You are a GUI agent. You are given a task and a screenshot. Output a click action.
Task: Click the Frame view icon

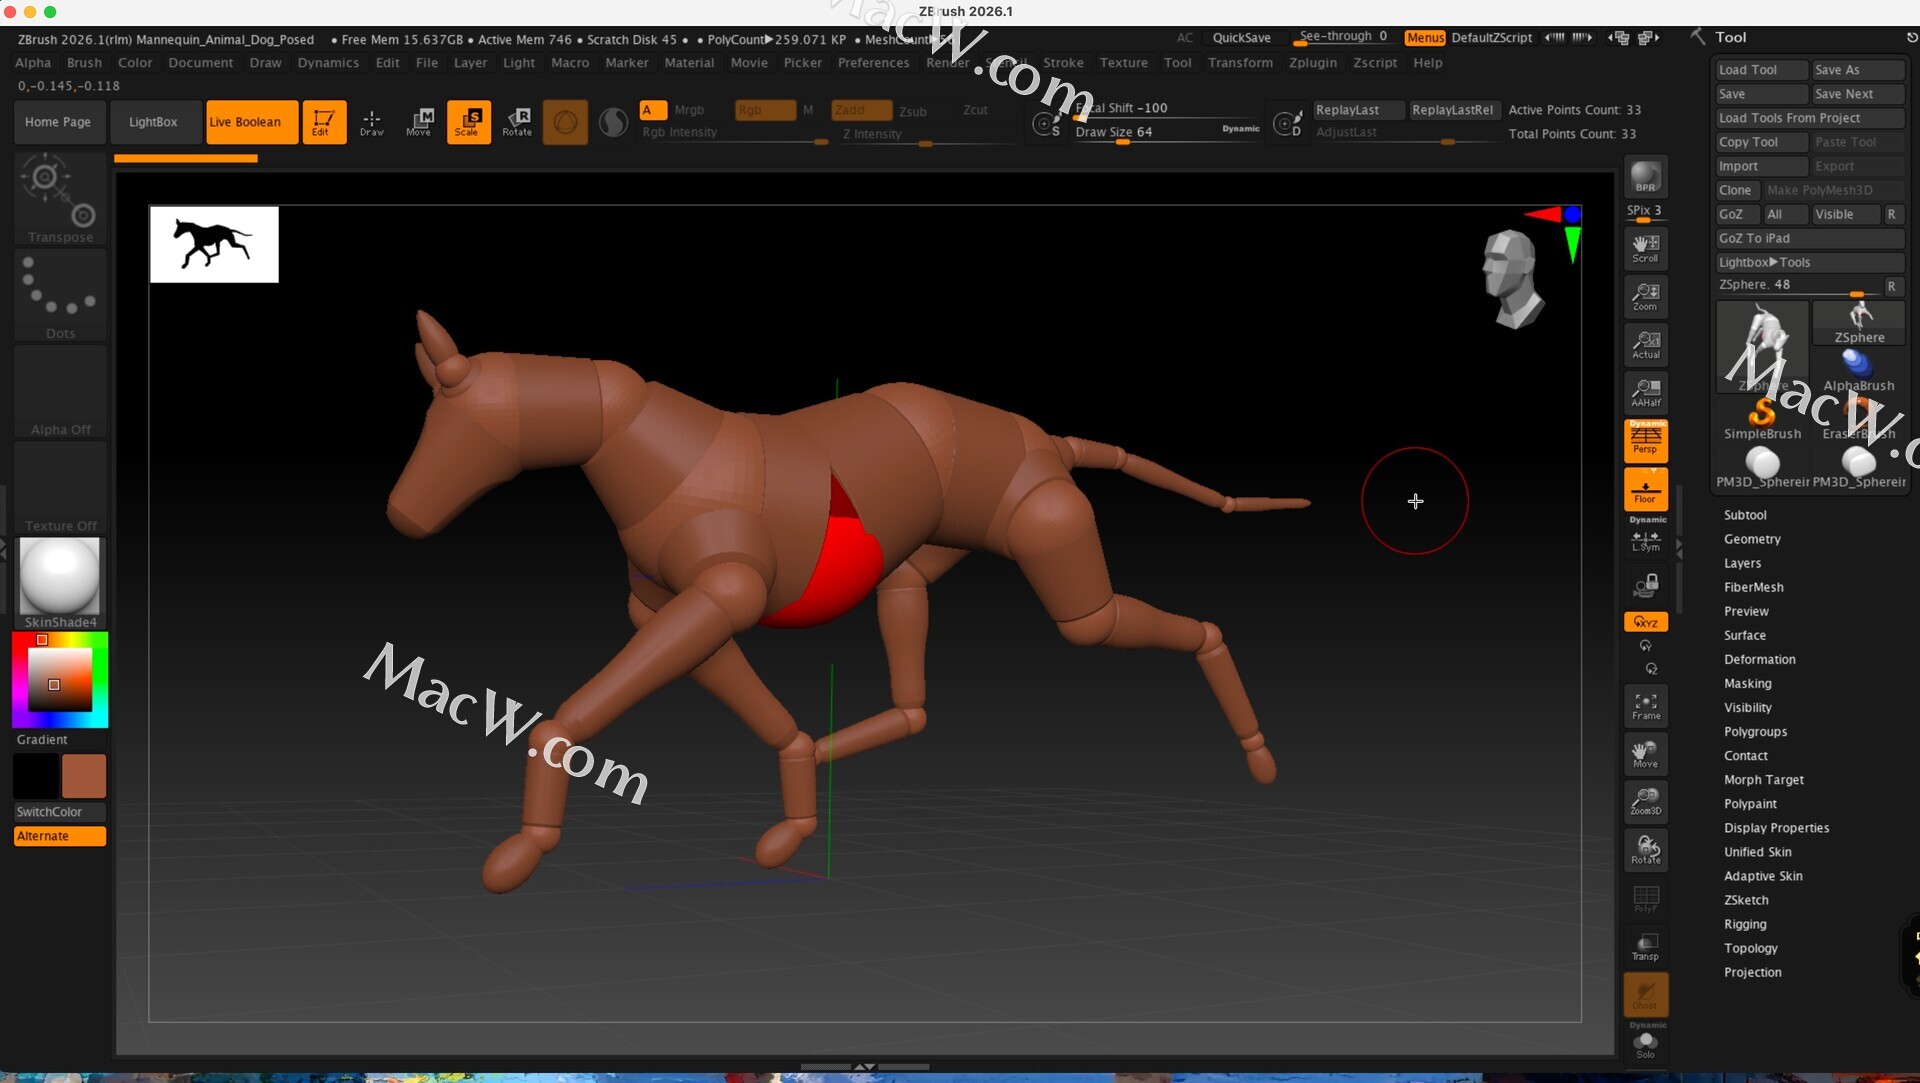(1645, 706)
